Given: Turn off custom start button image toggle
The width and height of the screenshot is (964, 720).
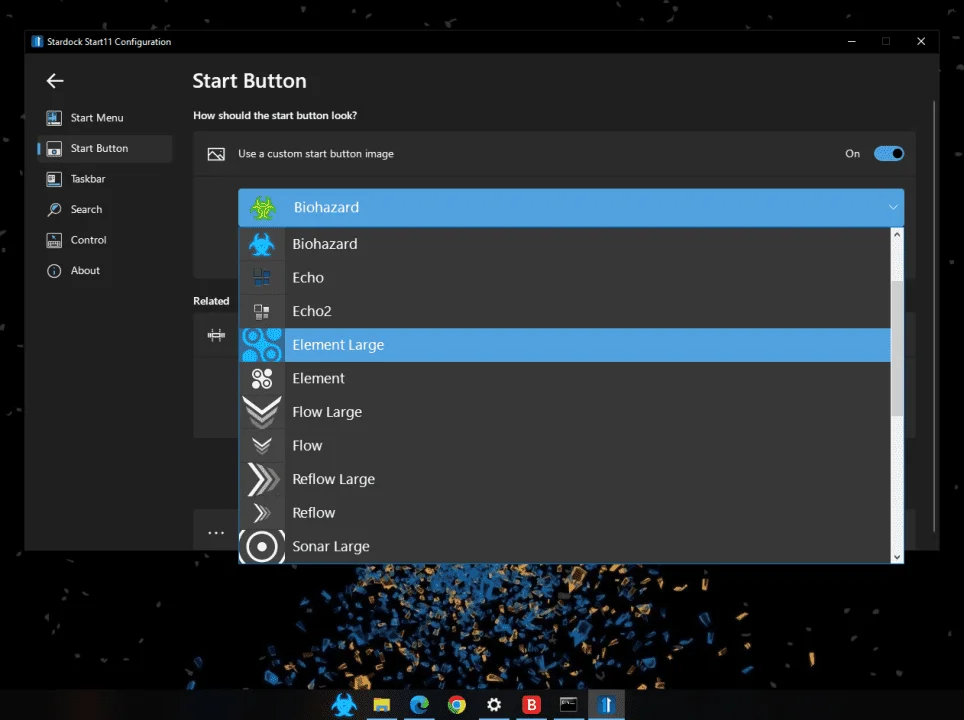Looking at the screenshot, I should [x=888, y=154].
